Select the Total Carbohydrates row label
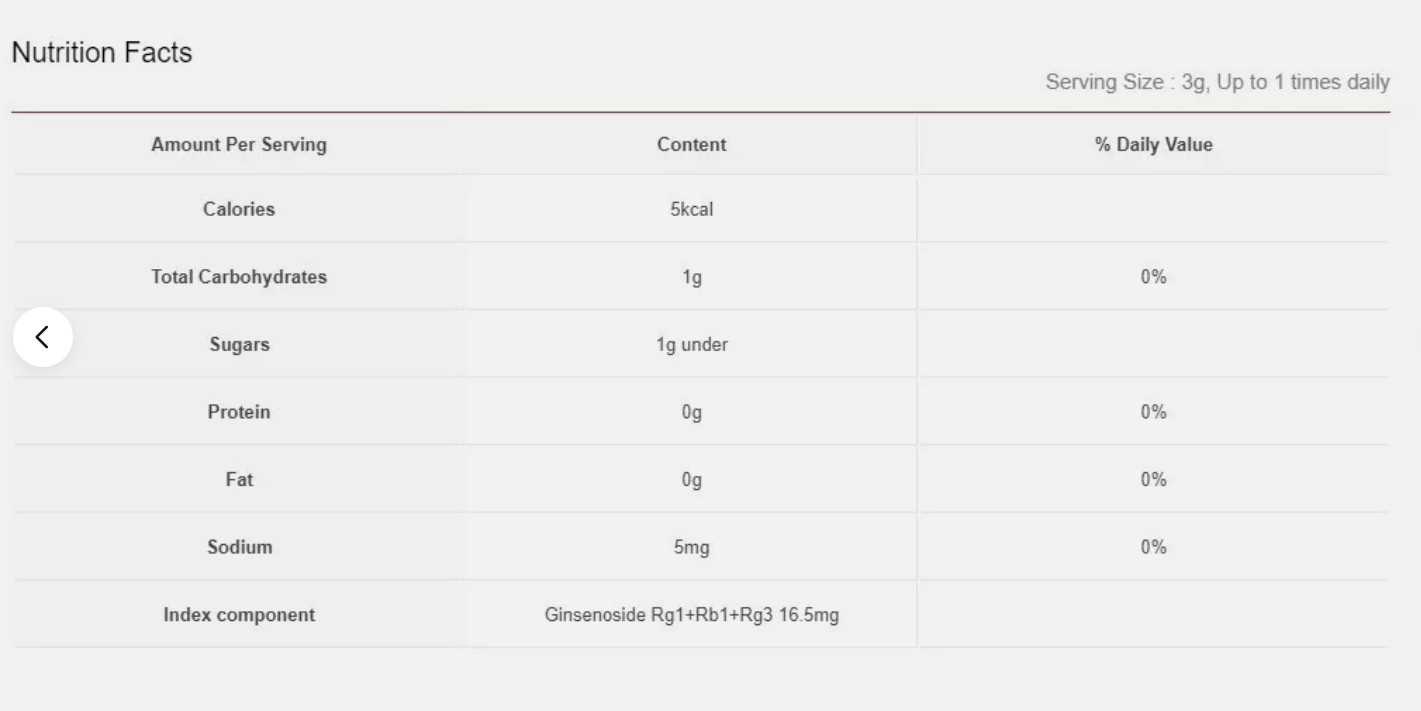Image resolution: width=1421 pixels, height=711 pixels. 239,278
